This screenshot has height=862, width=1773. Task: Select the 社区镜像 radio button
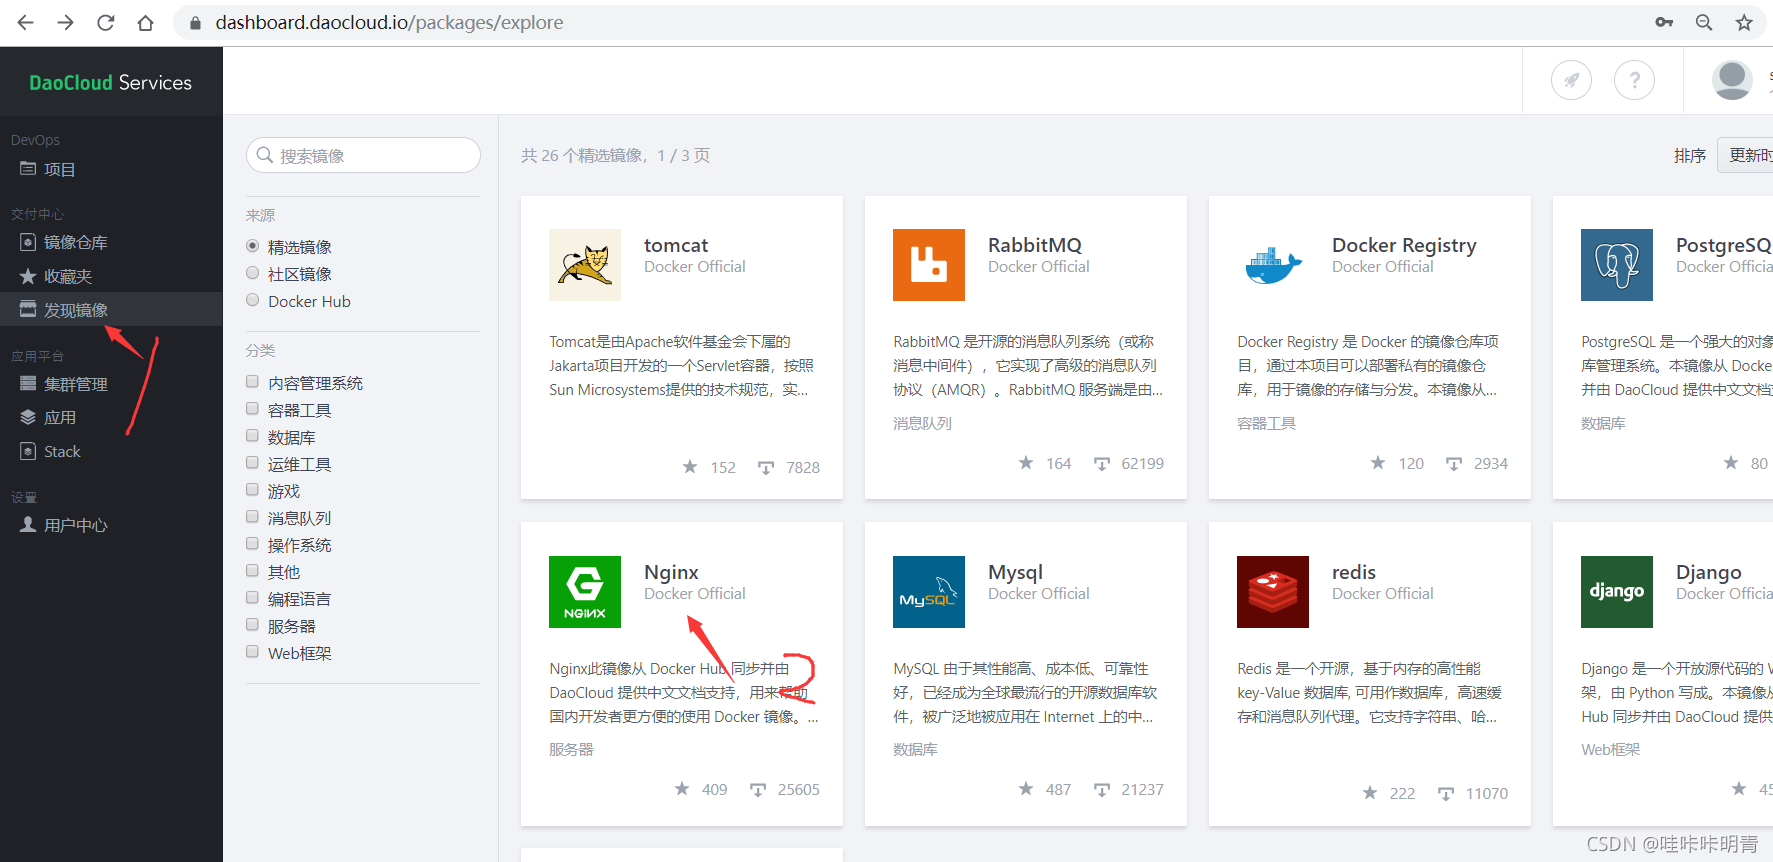coord(253,273)
